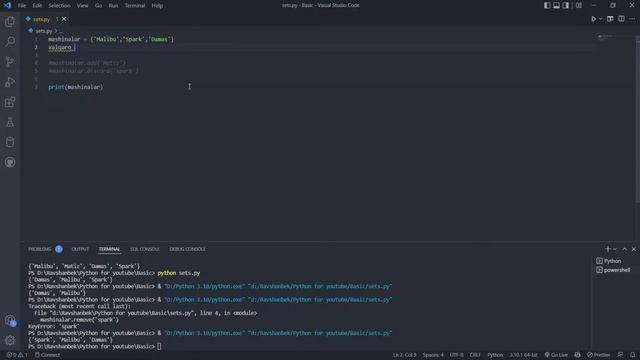
Task: Click the editor vertical scrollbar
Action: click(638, 118)
